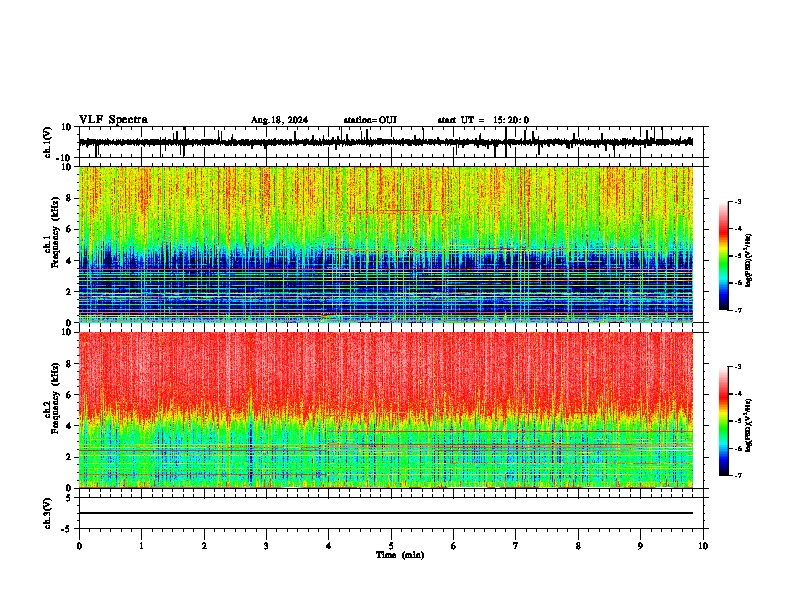792x612 pixels.
Task: Select the "start UT = 15:20:0" label
Action: coord(483,120)
